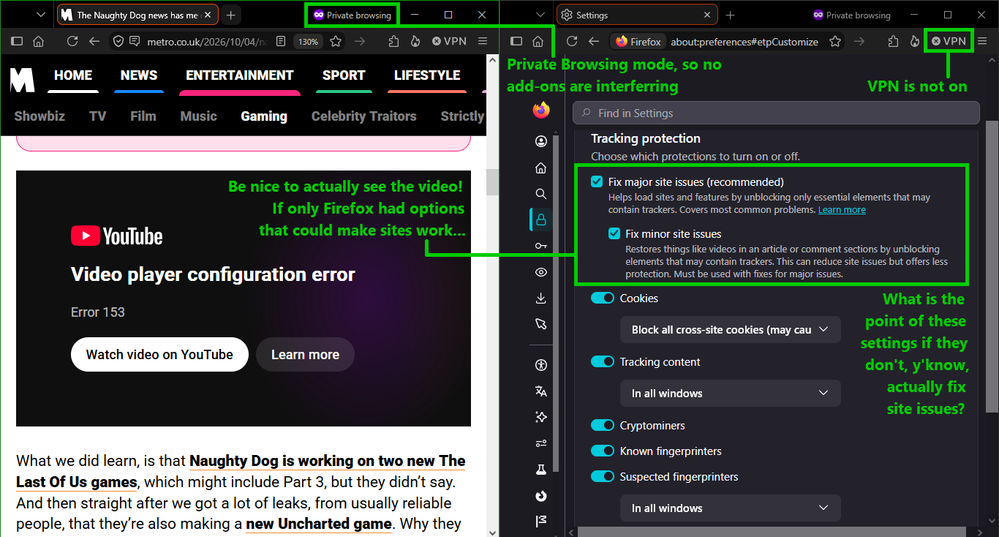Open the NEWS menu on Metro site
Screen dimensions: 999x537
139,75
